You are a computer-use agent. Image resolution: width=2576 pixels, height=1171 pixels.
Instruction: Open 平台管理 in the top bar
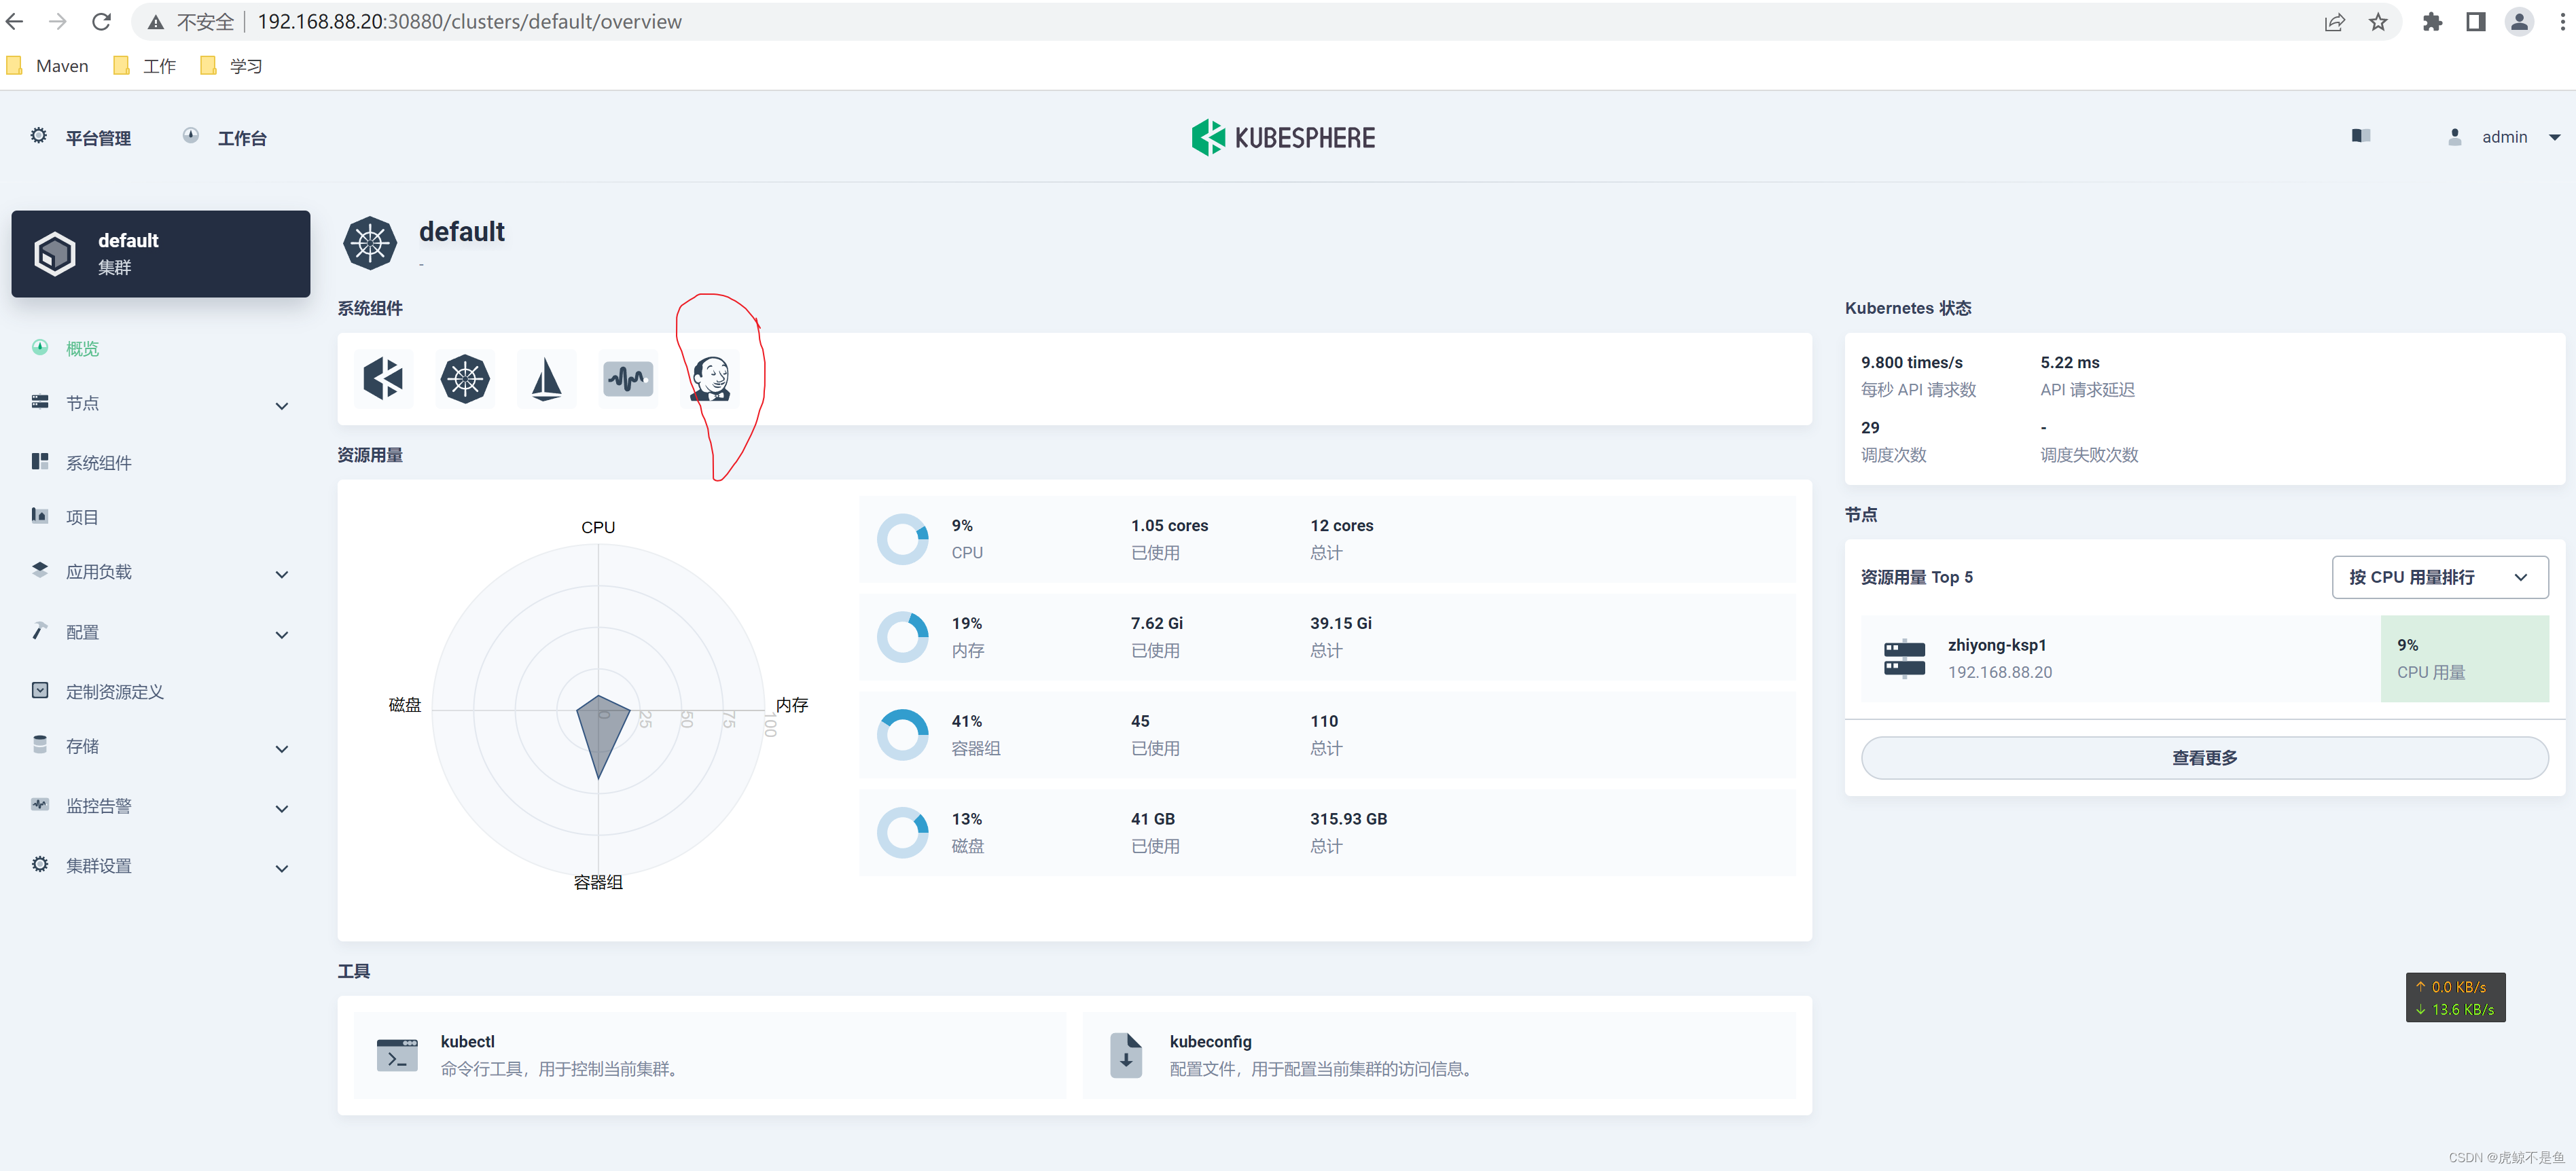click(x=81, y=138)
